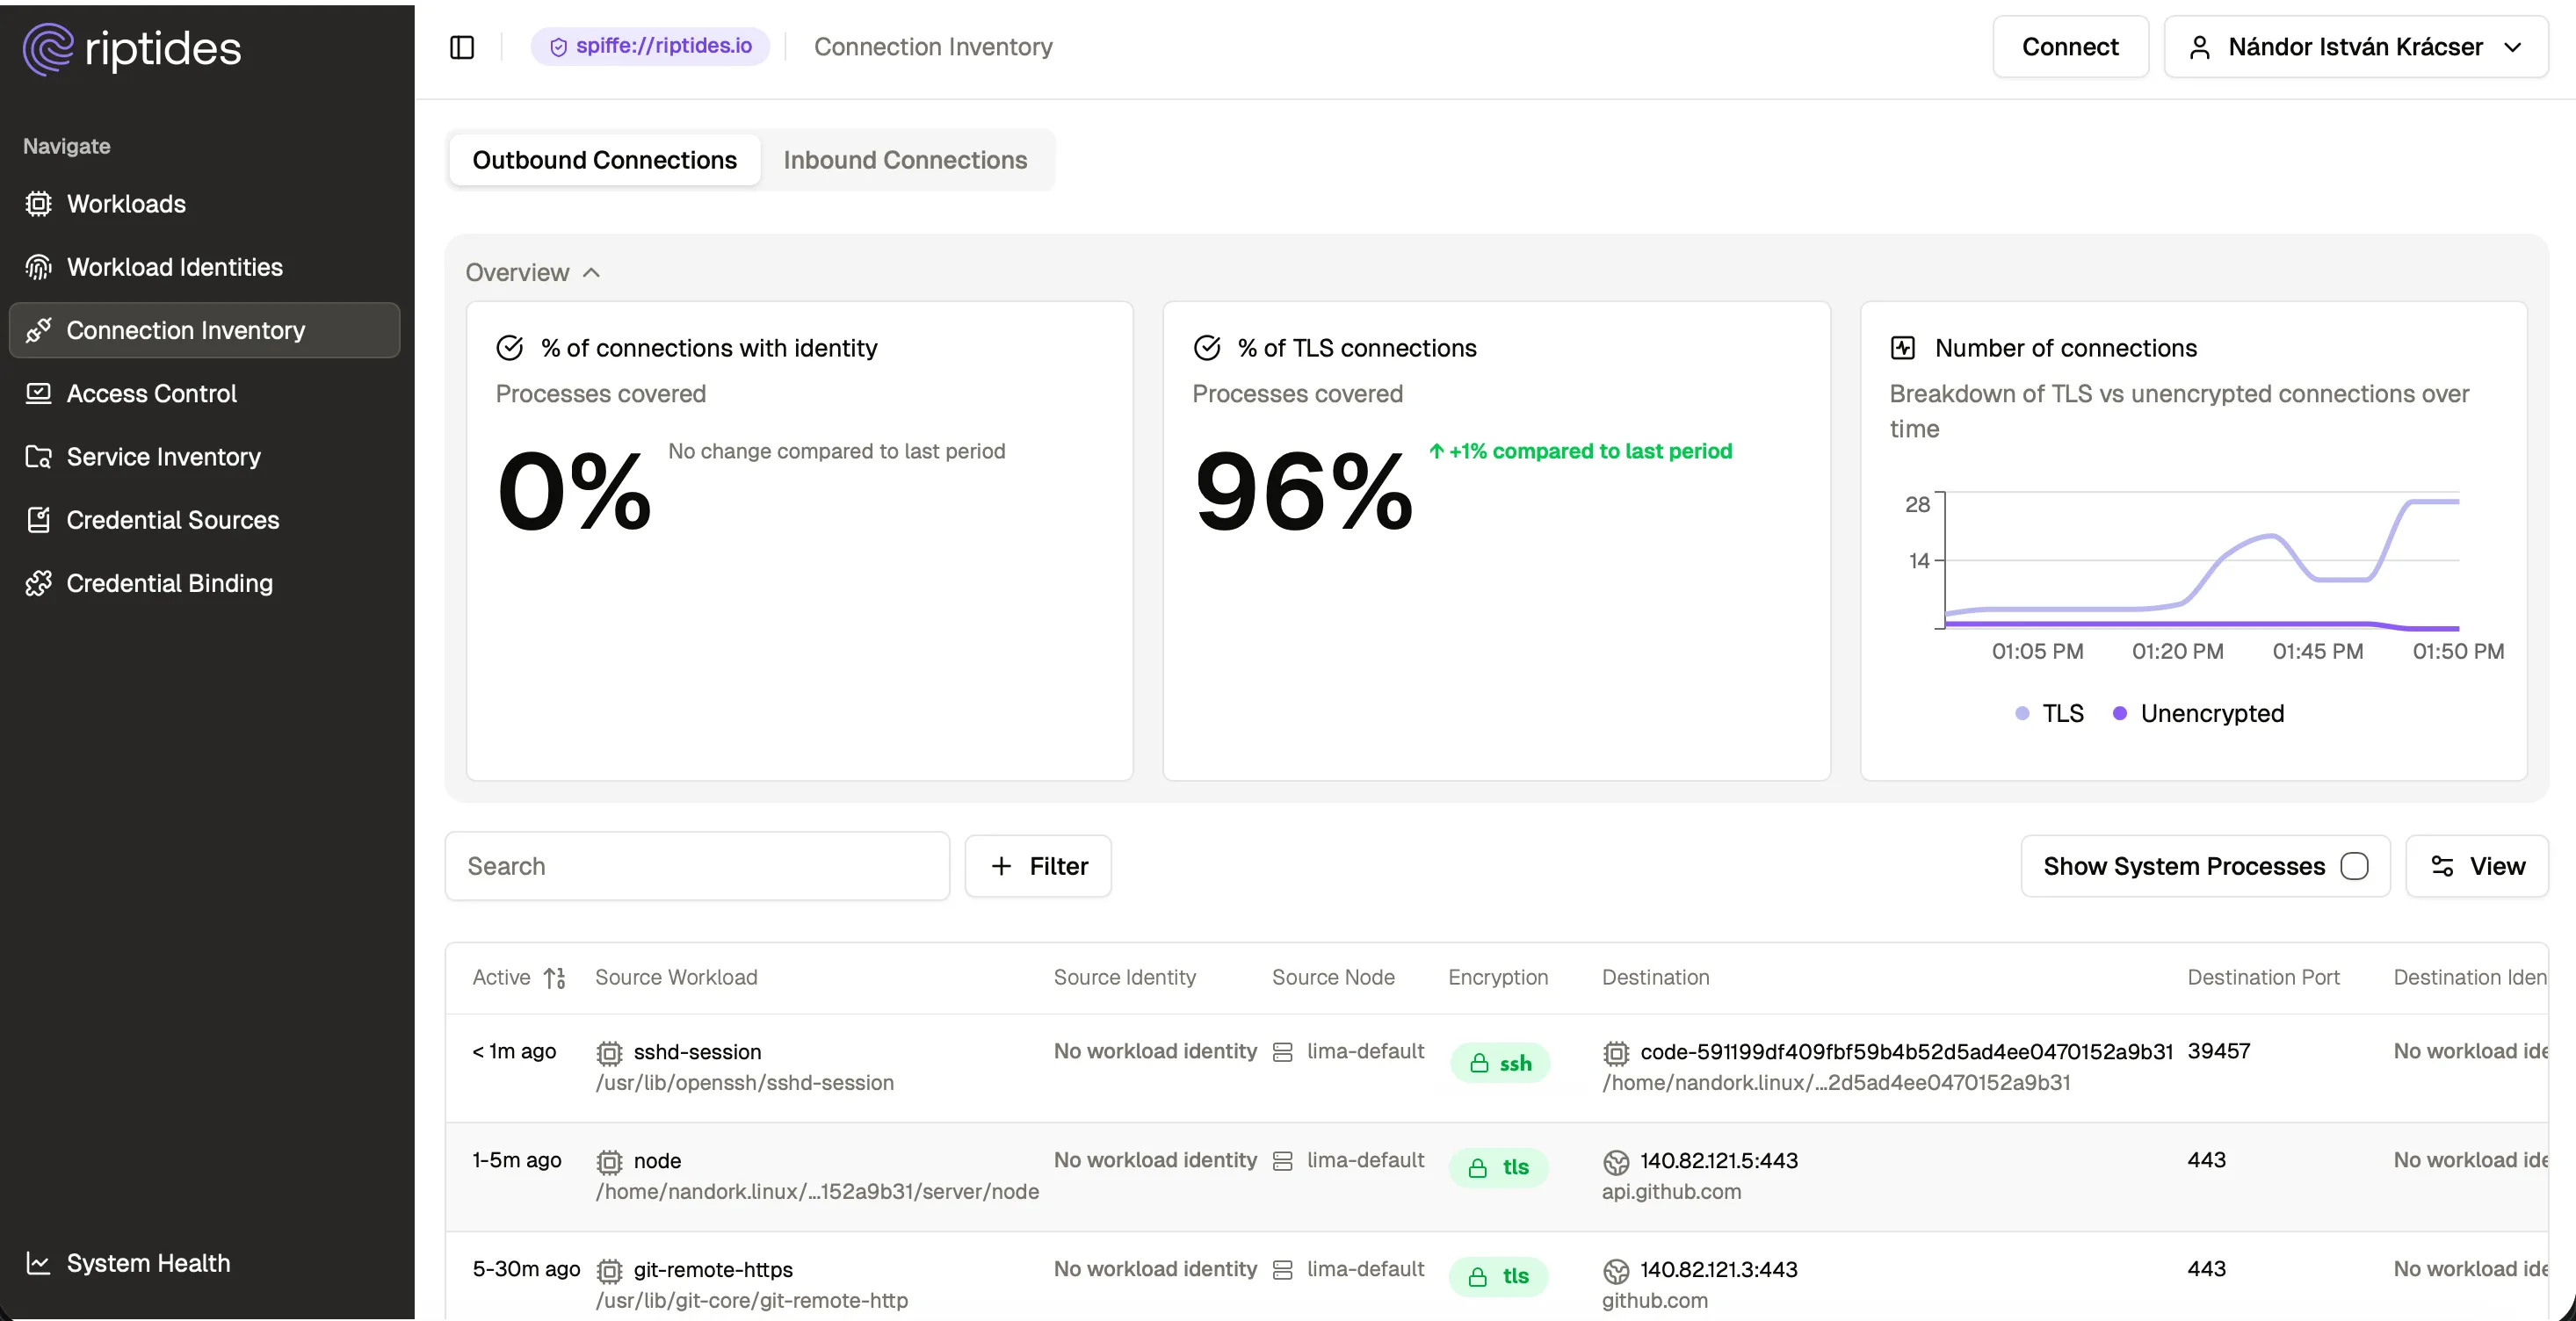The height and width of the screenshot is (1321, 2576).
Task: Collapse the Overview section chevron
Action: tap(591, 273)
